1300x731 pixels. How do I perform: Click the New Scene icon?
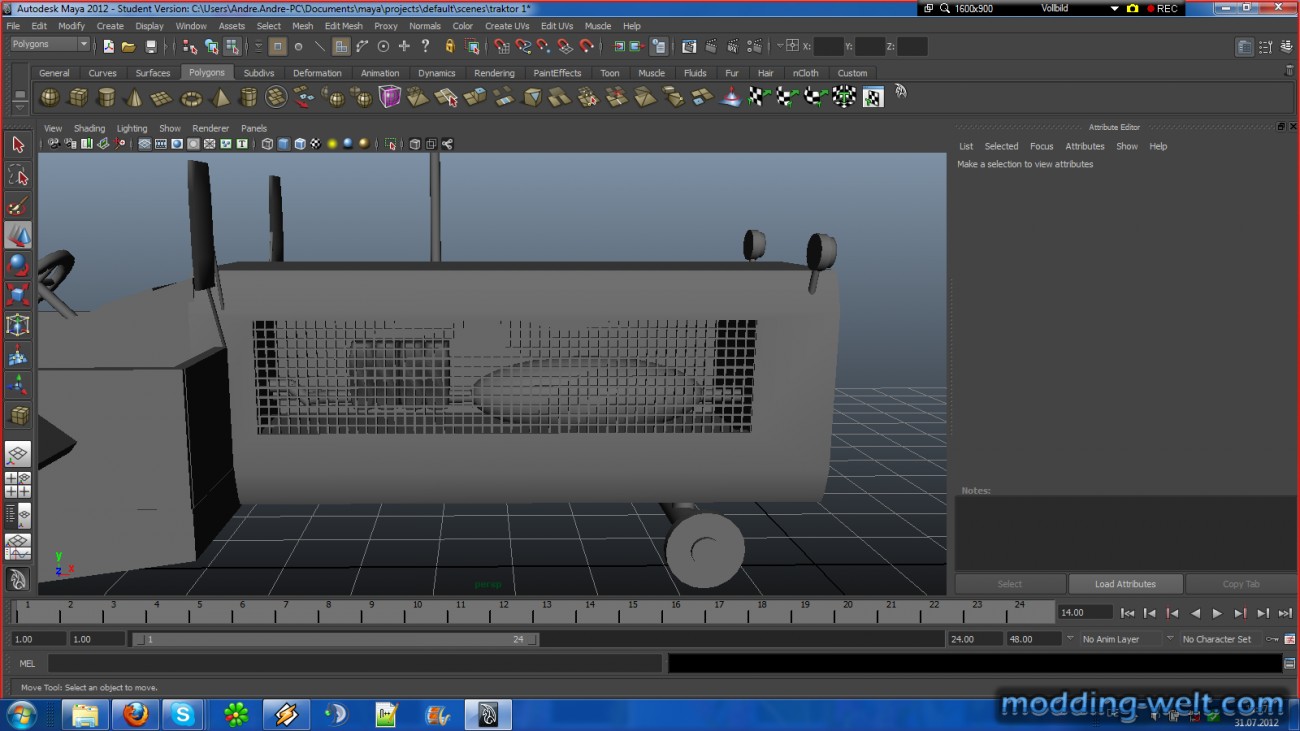pyautogui.click(x=108, y=46)
